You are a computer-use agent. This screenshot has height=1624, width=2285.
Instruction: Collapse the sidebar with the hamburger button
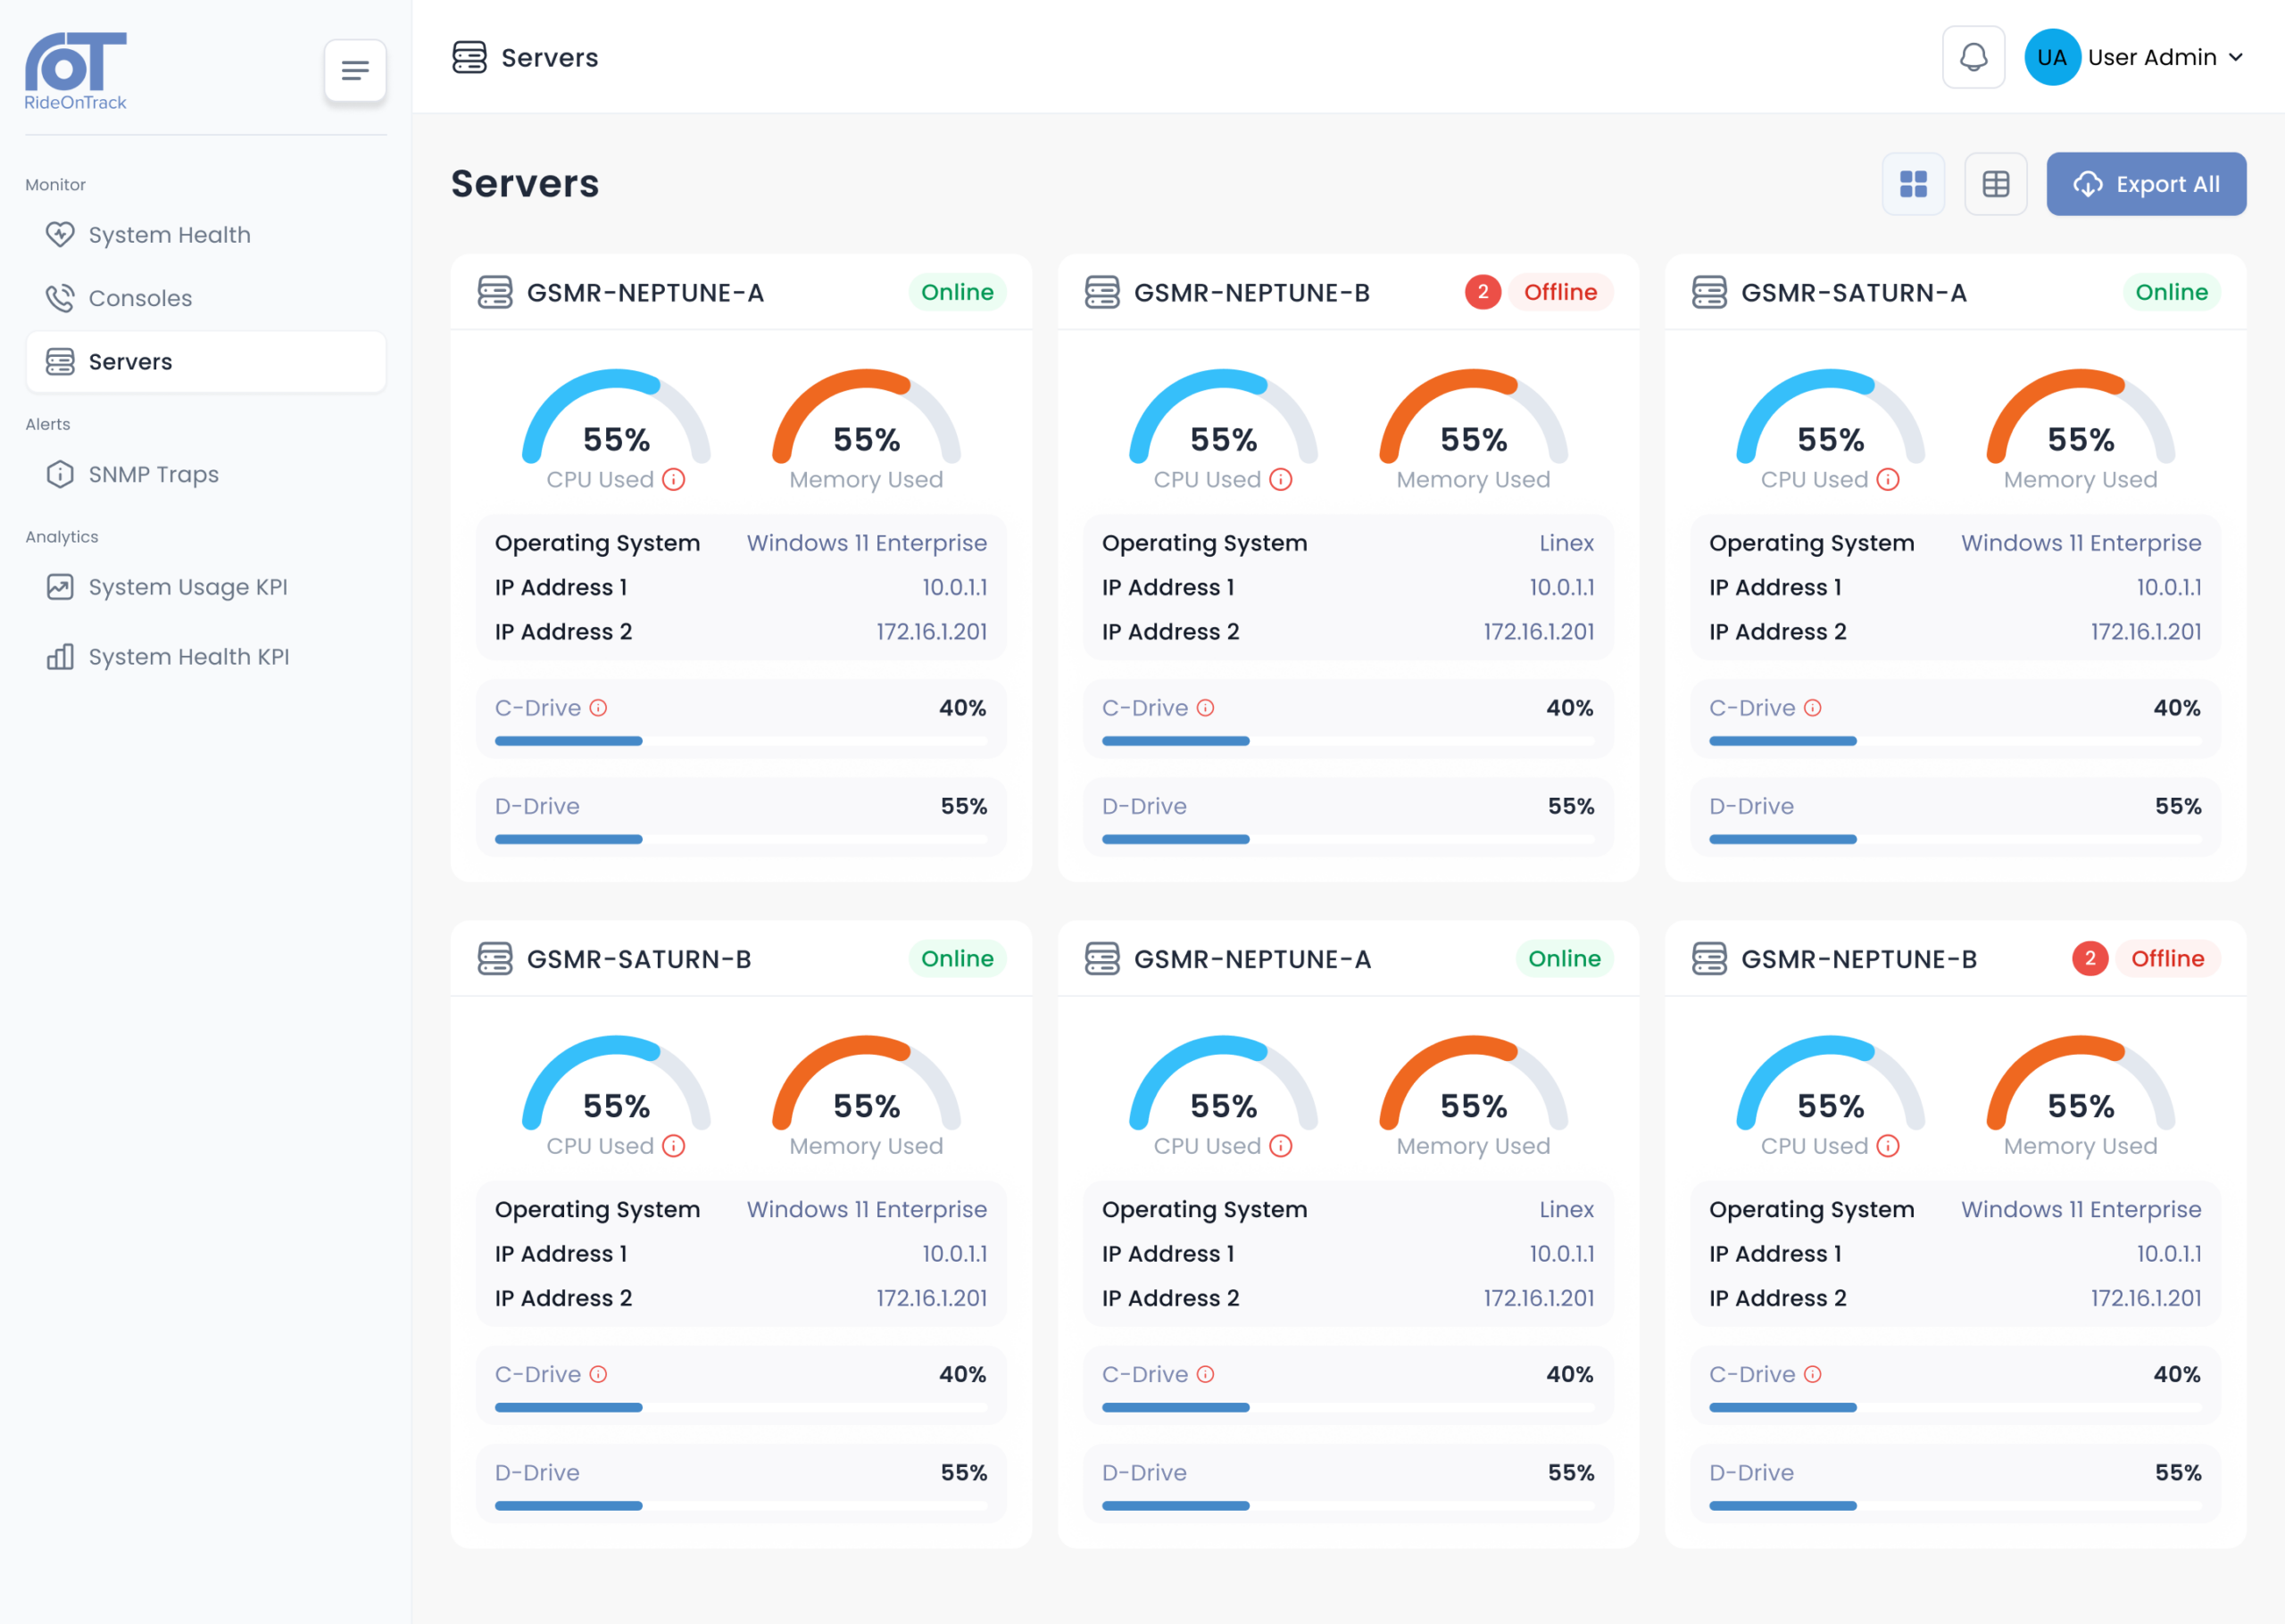click(x=355, y=70)
